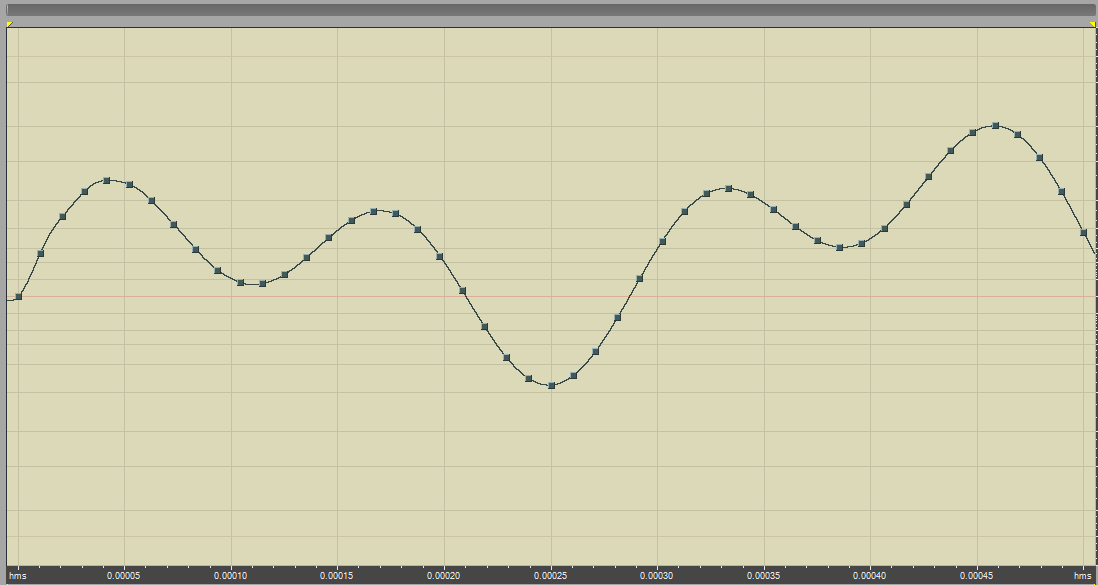1098x585 pixels.
Task: Click the left hms label on the ruler
Action: coord(18,577)
